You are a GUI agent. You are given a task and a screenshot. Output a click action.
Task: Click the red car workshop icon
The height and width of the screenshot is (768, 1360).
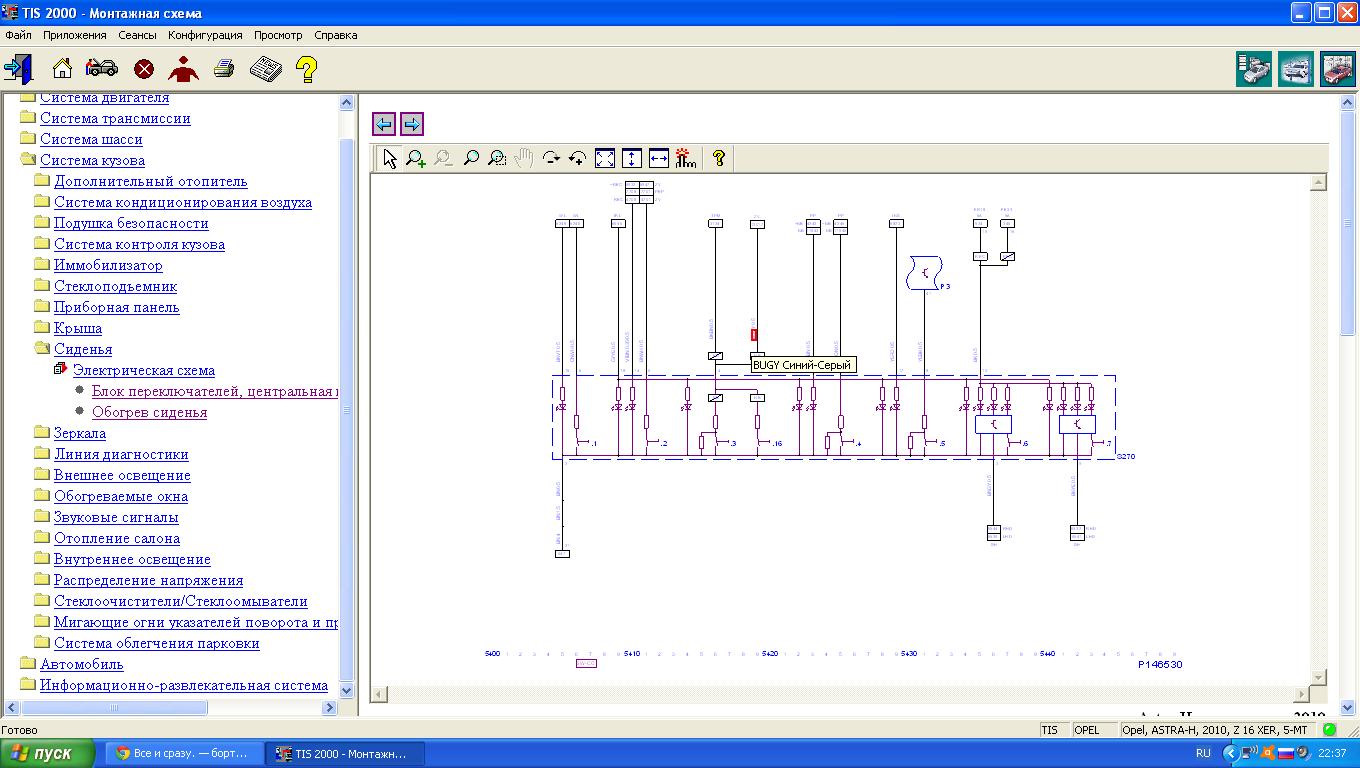[x=1338, y=69]
